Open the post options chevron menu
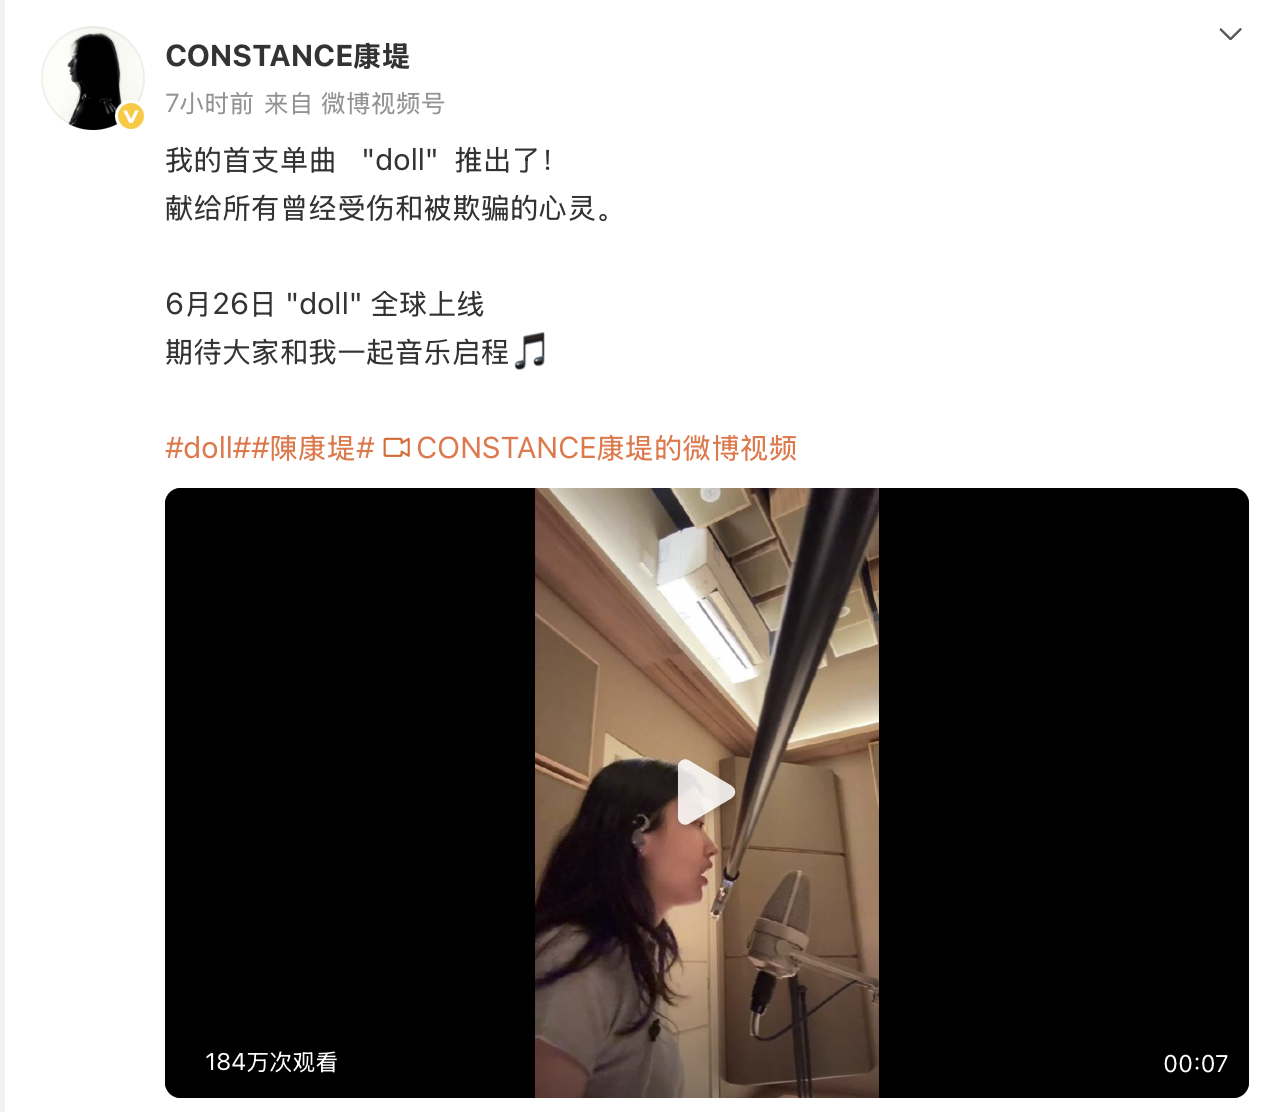Image resolution: width=1268 pixels, height=1112 pixels. point(1230,34)
